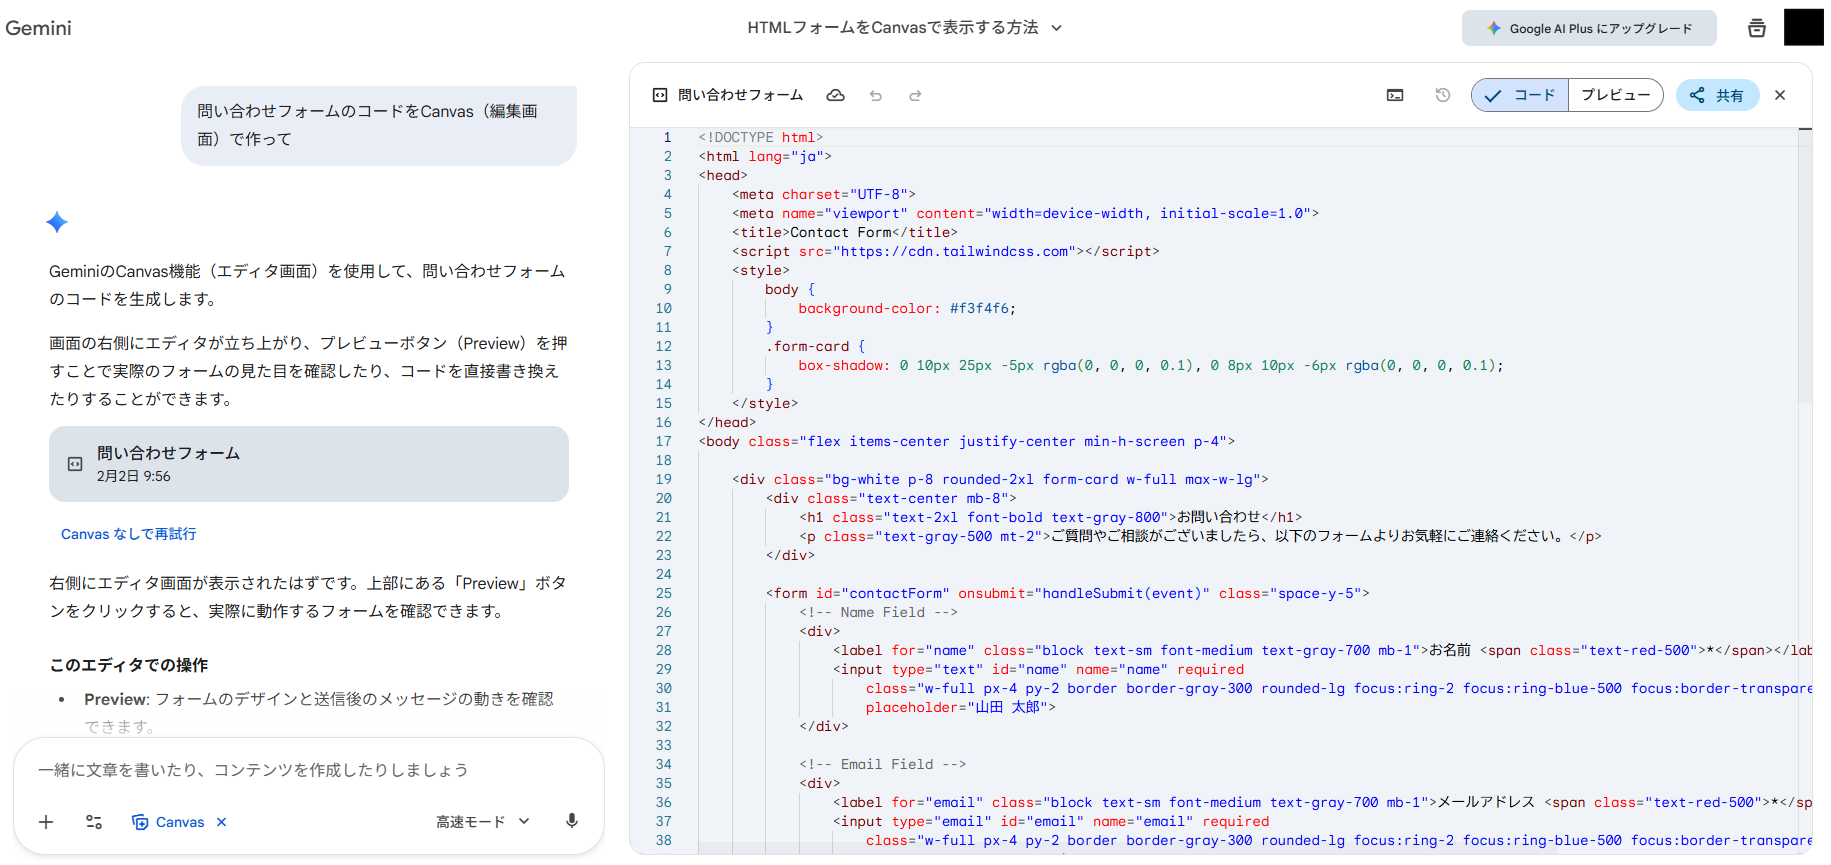This screenshot has width=1831, height=865.
Task: Close the canvas panel
Action: (x=1780, y=95)
